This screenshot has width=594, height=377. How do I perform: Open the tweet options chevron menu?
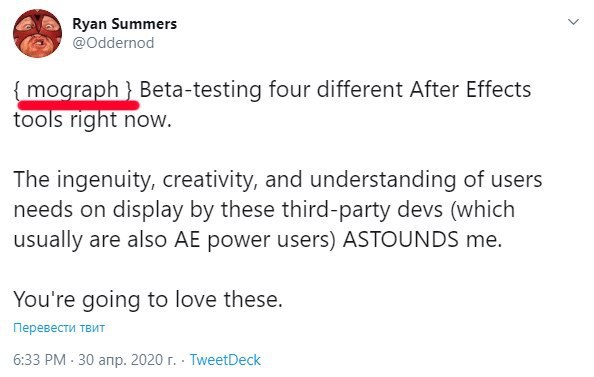coord(573,22)
